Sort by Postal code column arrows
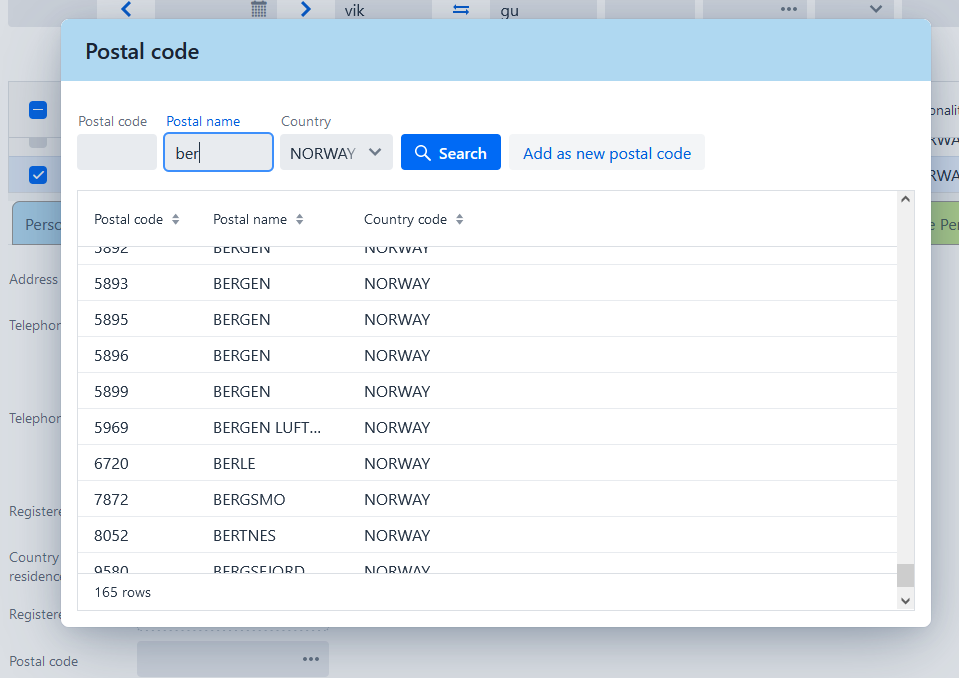 coord(176,219)
